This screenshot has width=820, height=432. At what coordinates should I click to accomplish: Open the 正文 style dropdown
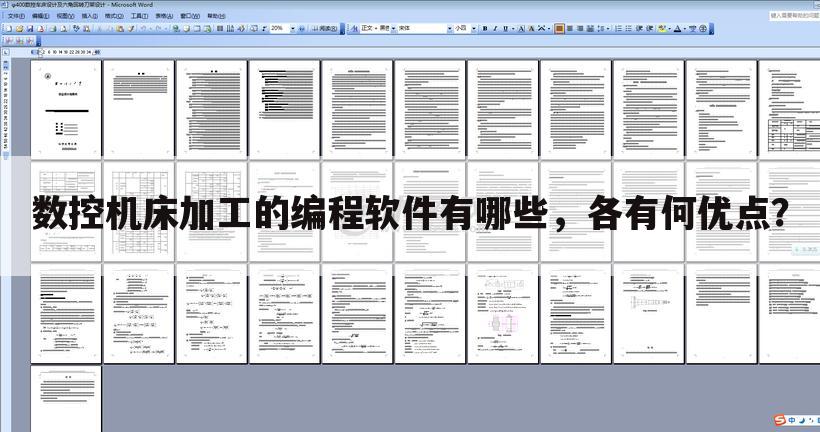[x=393, y=28]
